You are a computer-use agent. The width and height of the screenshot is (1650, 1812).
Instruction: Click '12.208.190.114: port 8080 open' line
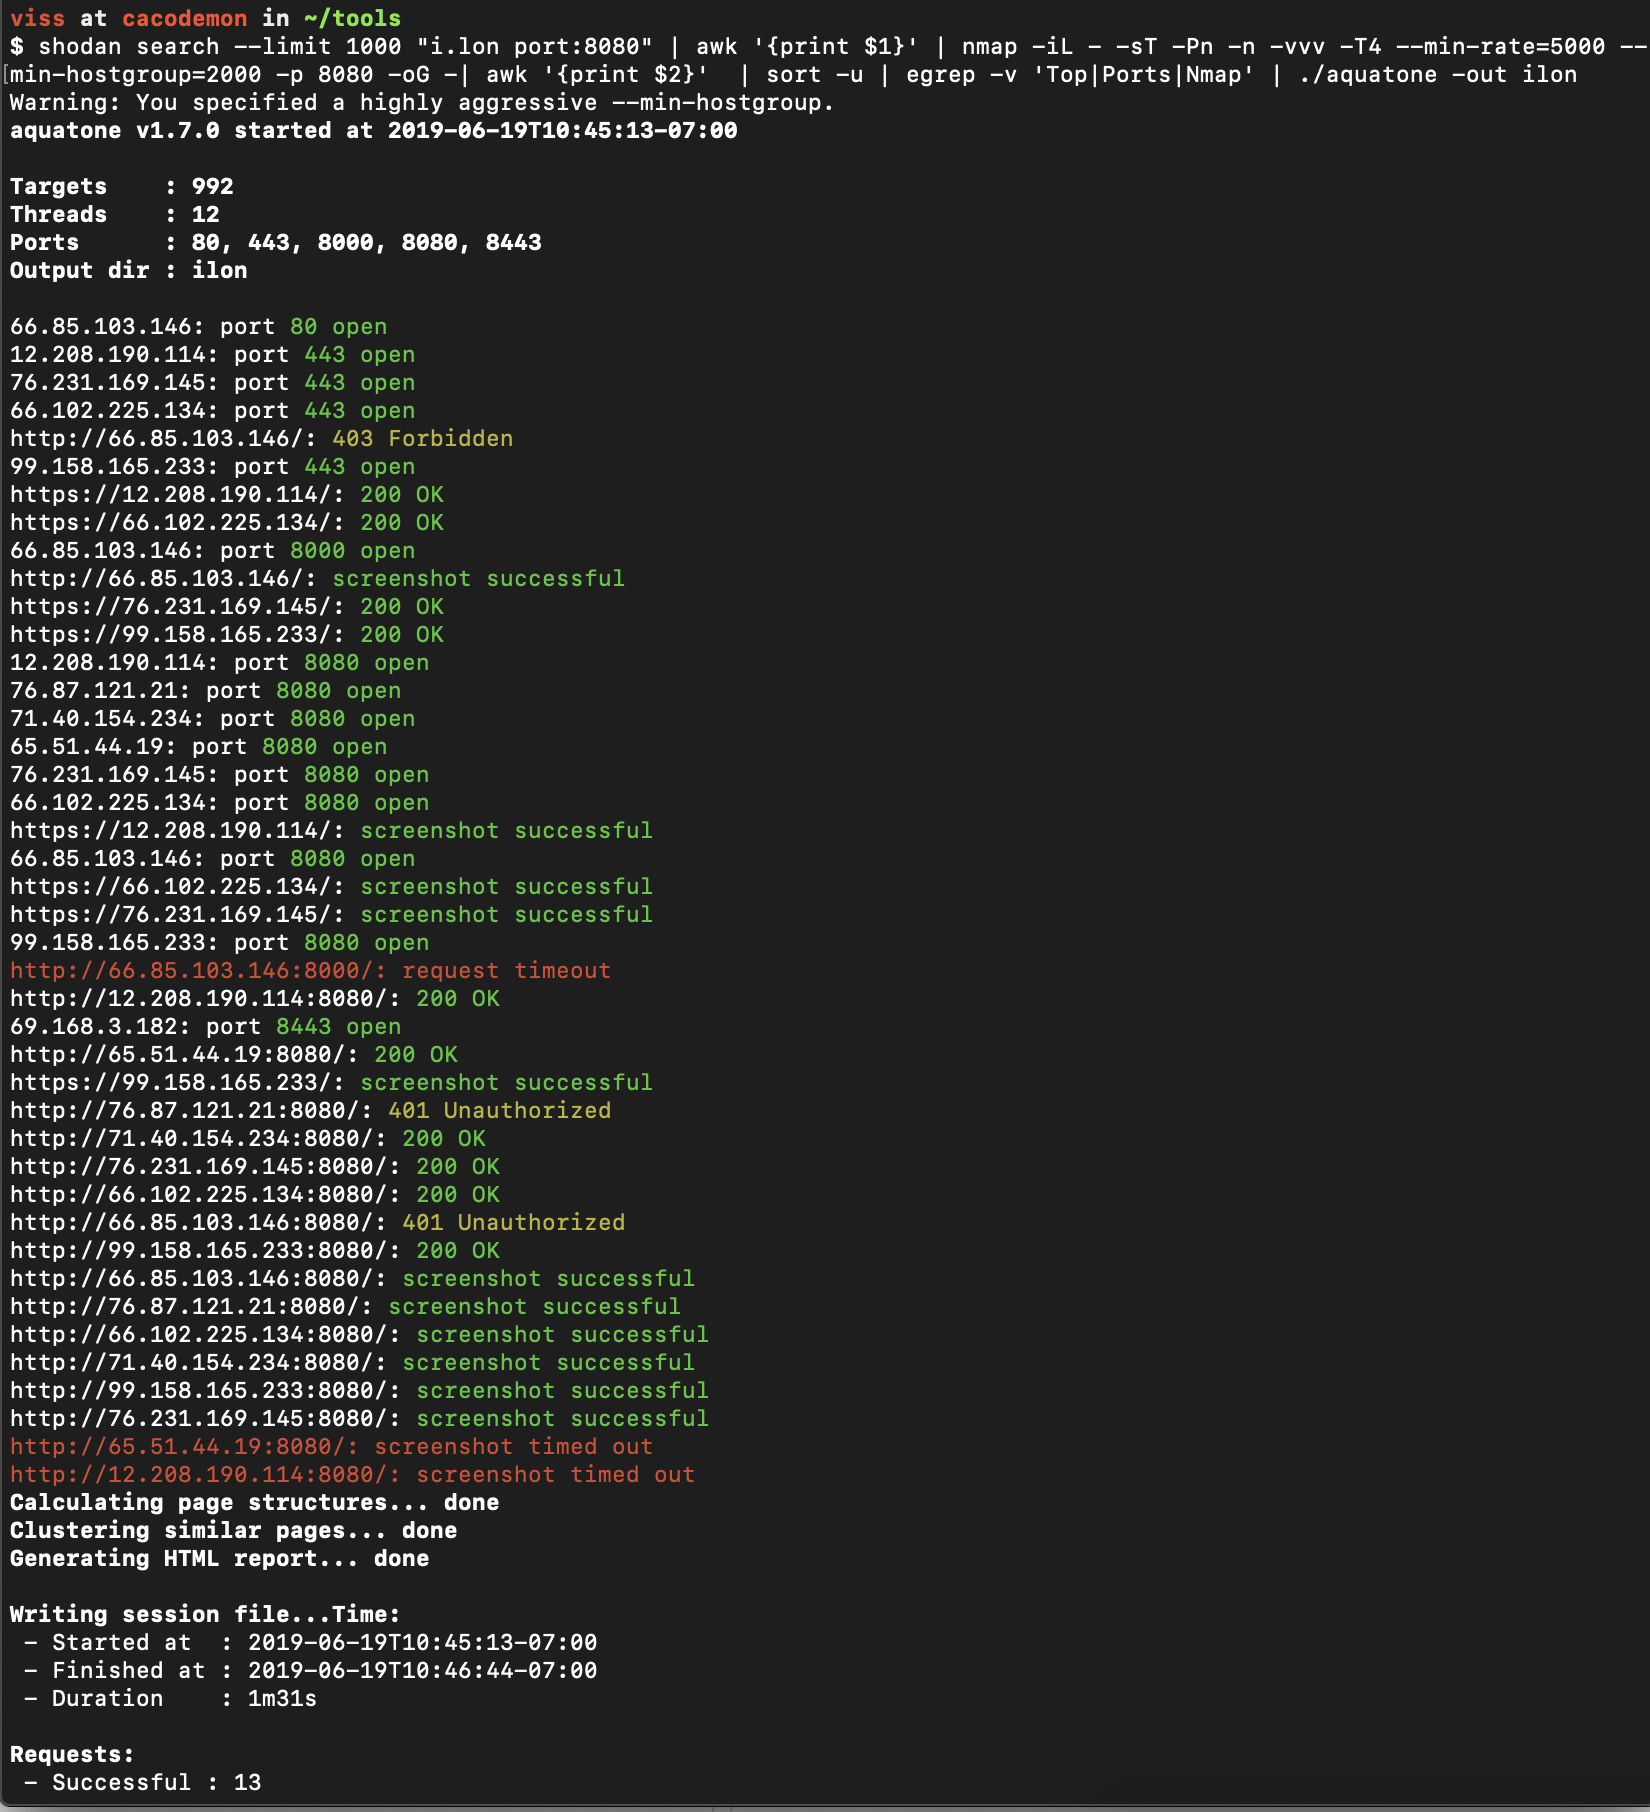[x=220, y=662]
